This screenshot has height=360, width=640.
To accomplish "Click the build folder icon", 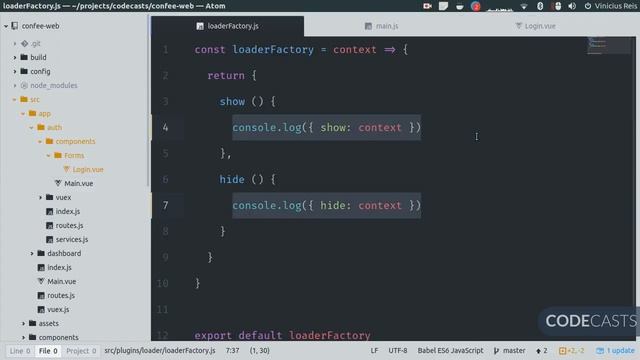I will tap(24, 58).
